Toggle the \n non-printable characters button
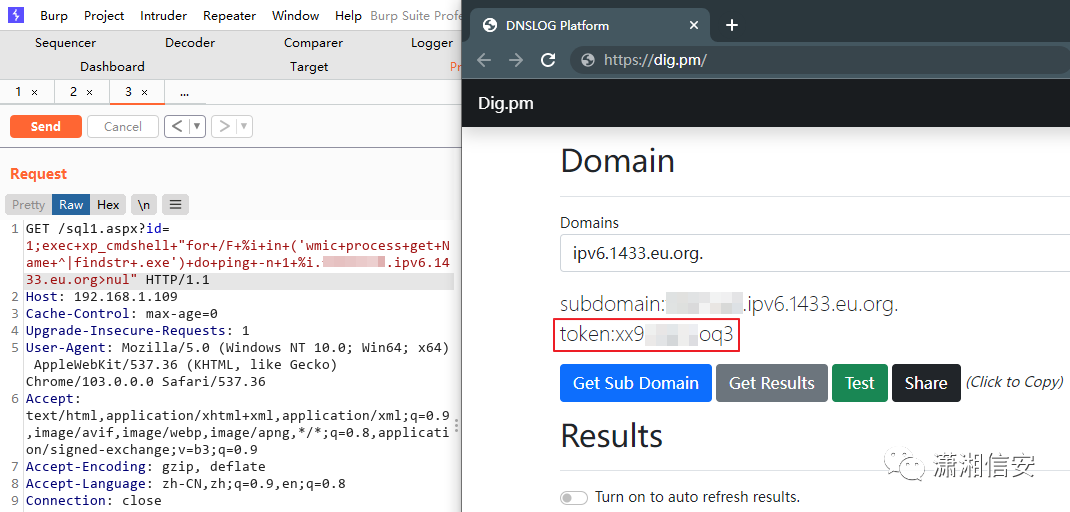This screenshot has height=512, width=1070. tap(144, 205)
